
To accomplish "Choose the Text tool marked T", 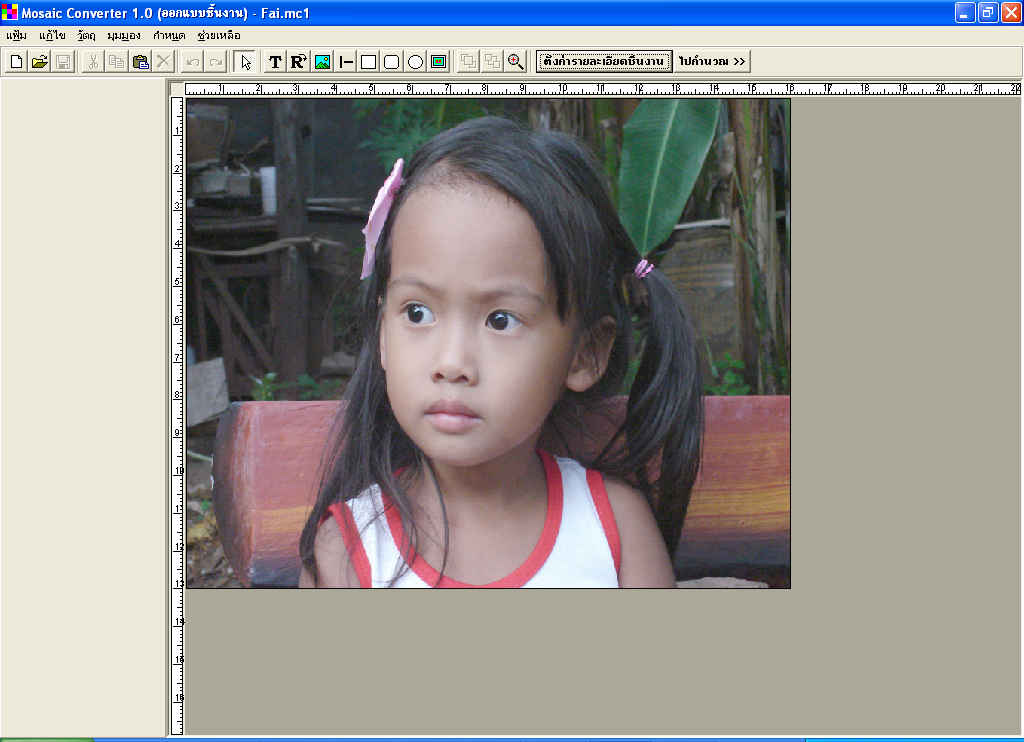I will click(275, 62).
